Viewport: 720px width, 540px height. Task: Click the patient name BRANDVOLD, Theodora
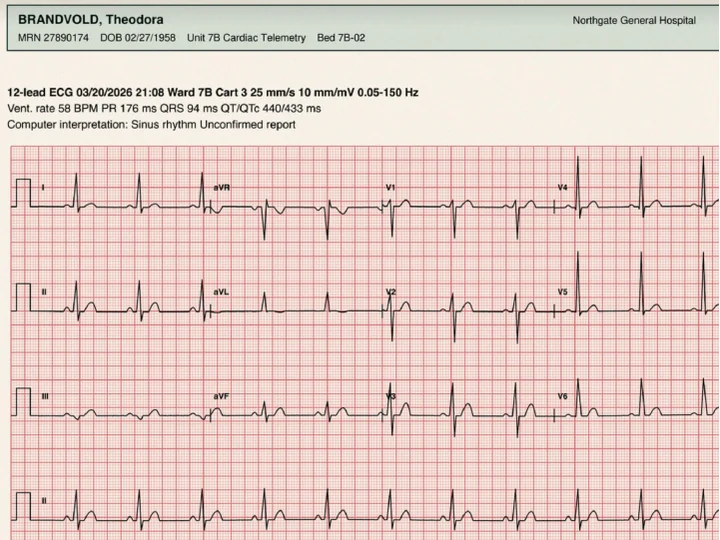coord(90,20)
